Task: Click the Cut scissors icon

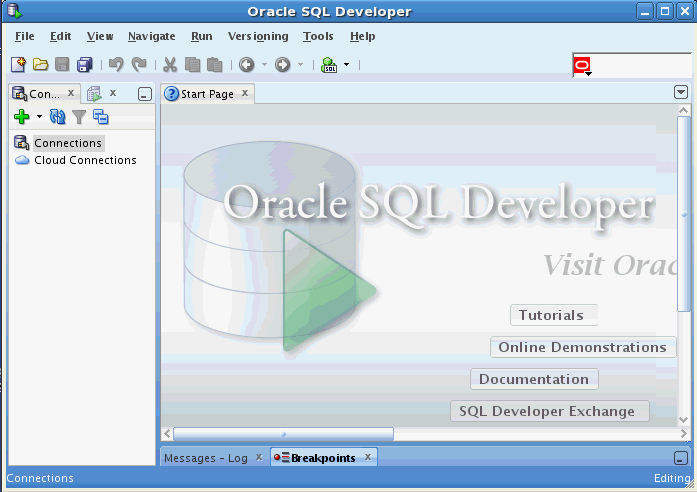Action: (170, 65)
